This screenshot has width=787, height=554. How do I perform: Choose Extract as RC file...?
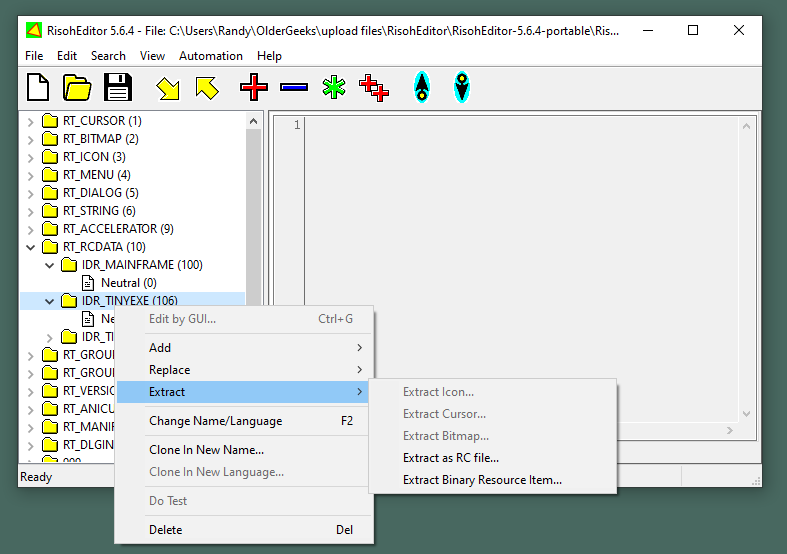[x=492, y=458]
